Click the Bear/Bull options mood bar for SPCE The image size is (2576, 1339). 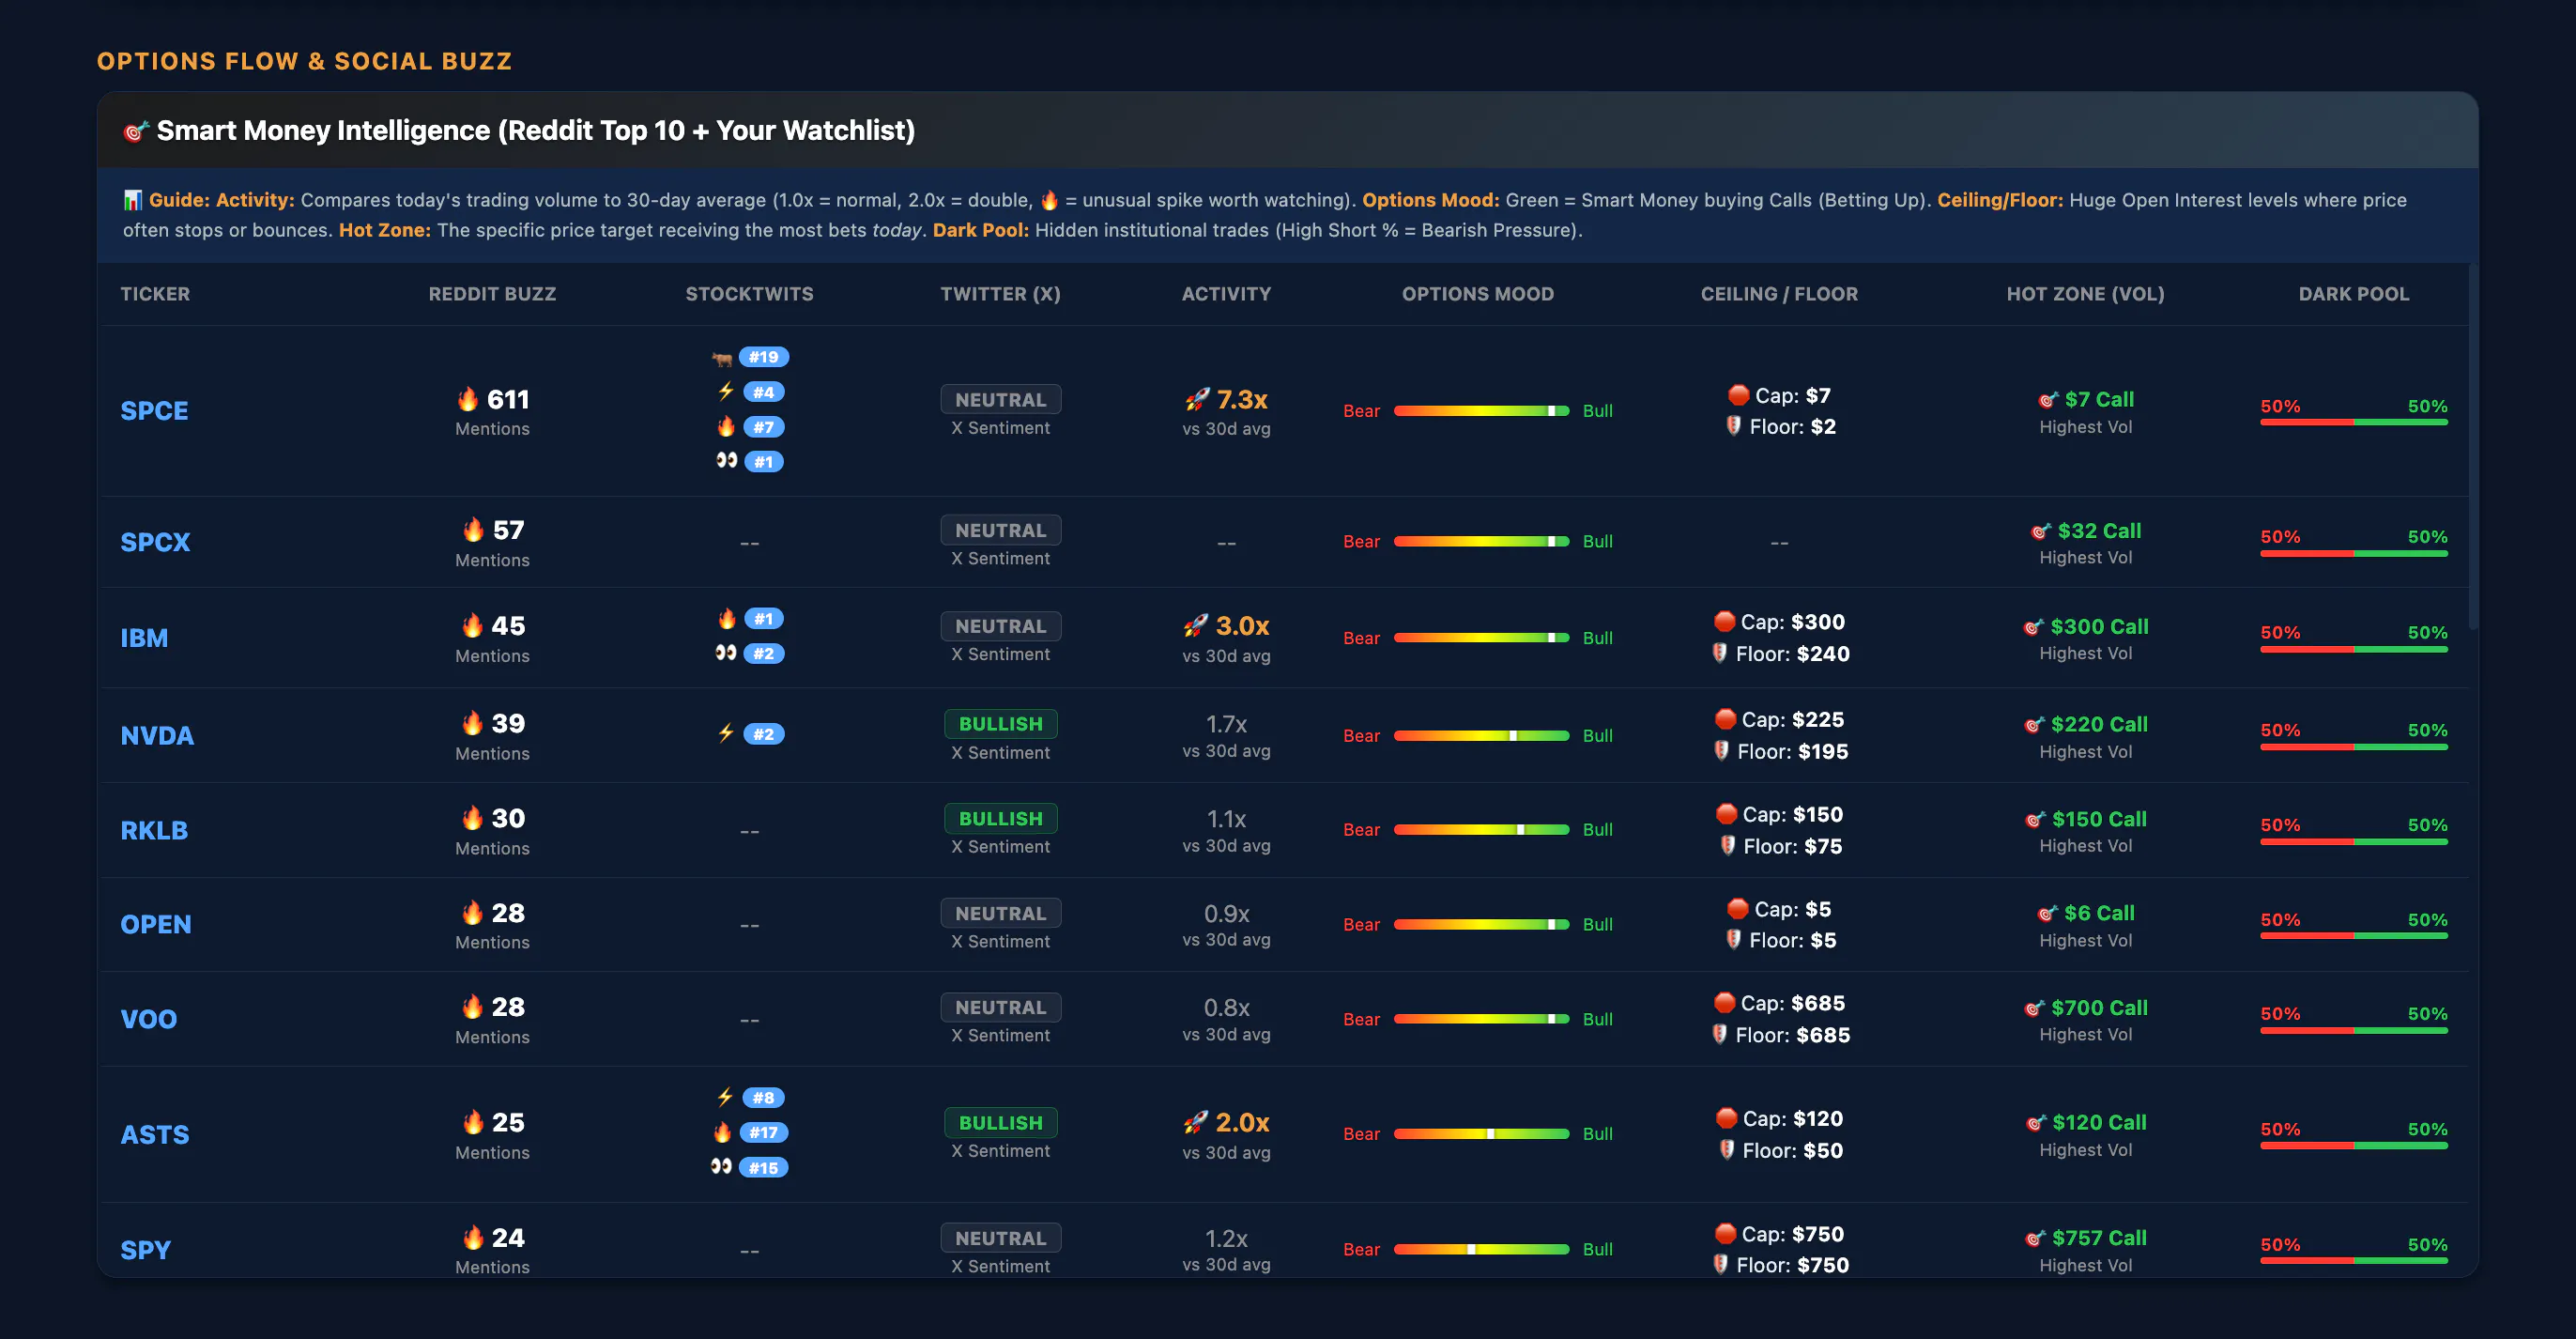(1481, 411)
